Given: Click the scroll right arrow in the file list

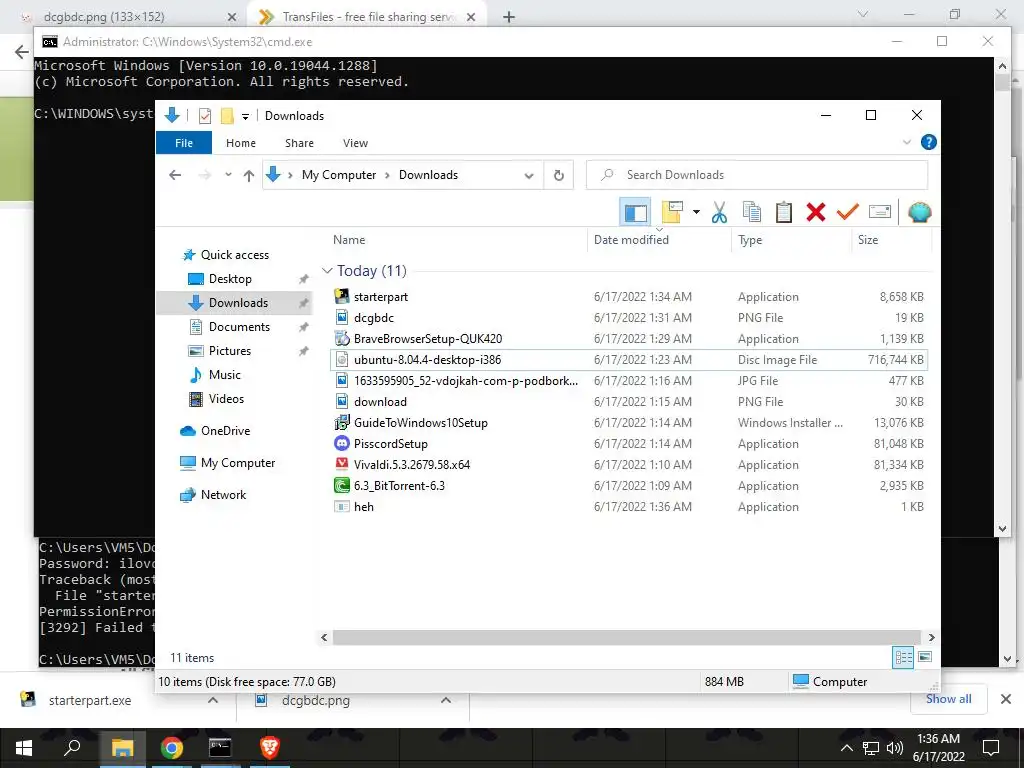Looking at the screenshot, I should pos(932,637).
